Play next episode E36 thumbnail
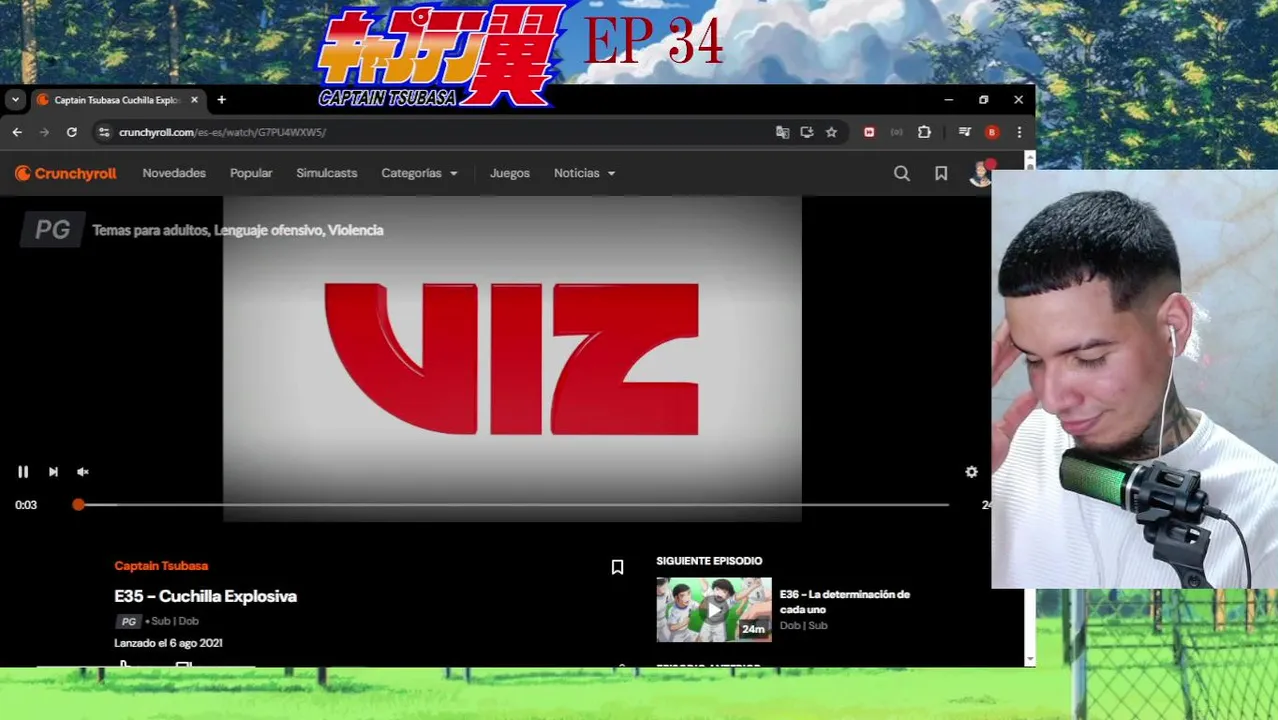Image resolution: width=1278 pixels, height=720 pixels. [x=714, y=609]
